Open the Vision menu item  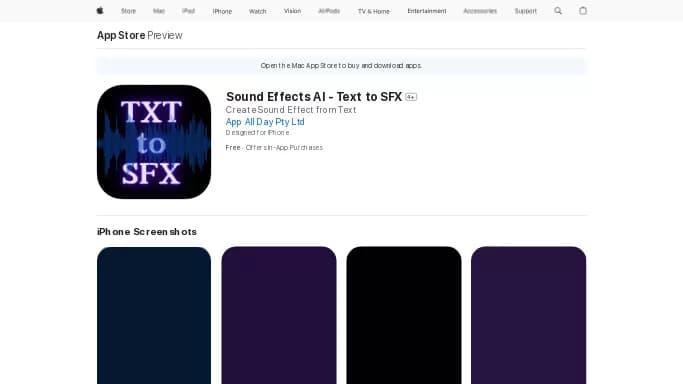(292, 11)
